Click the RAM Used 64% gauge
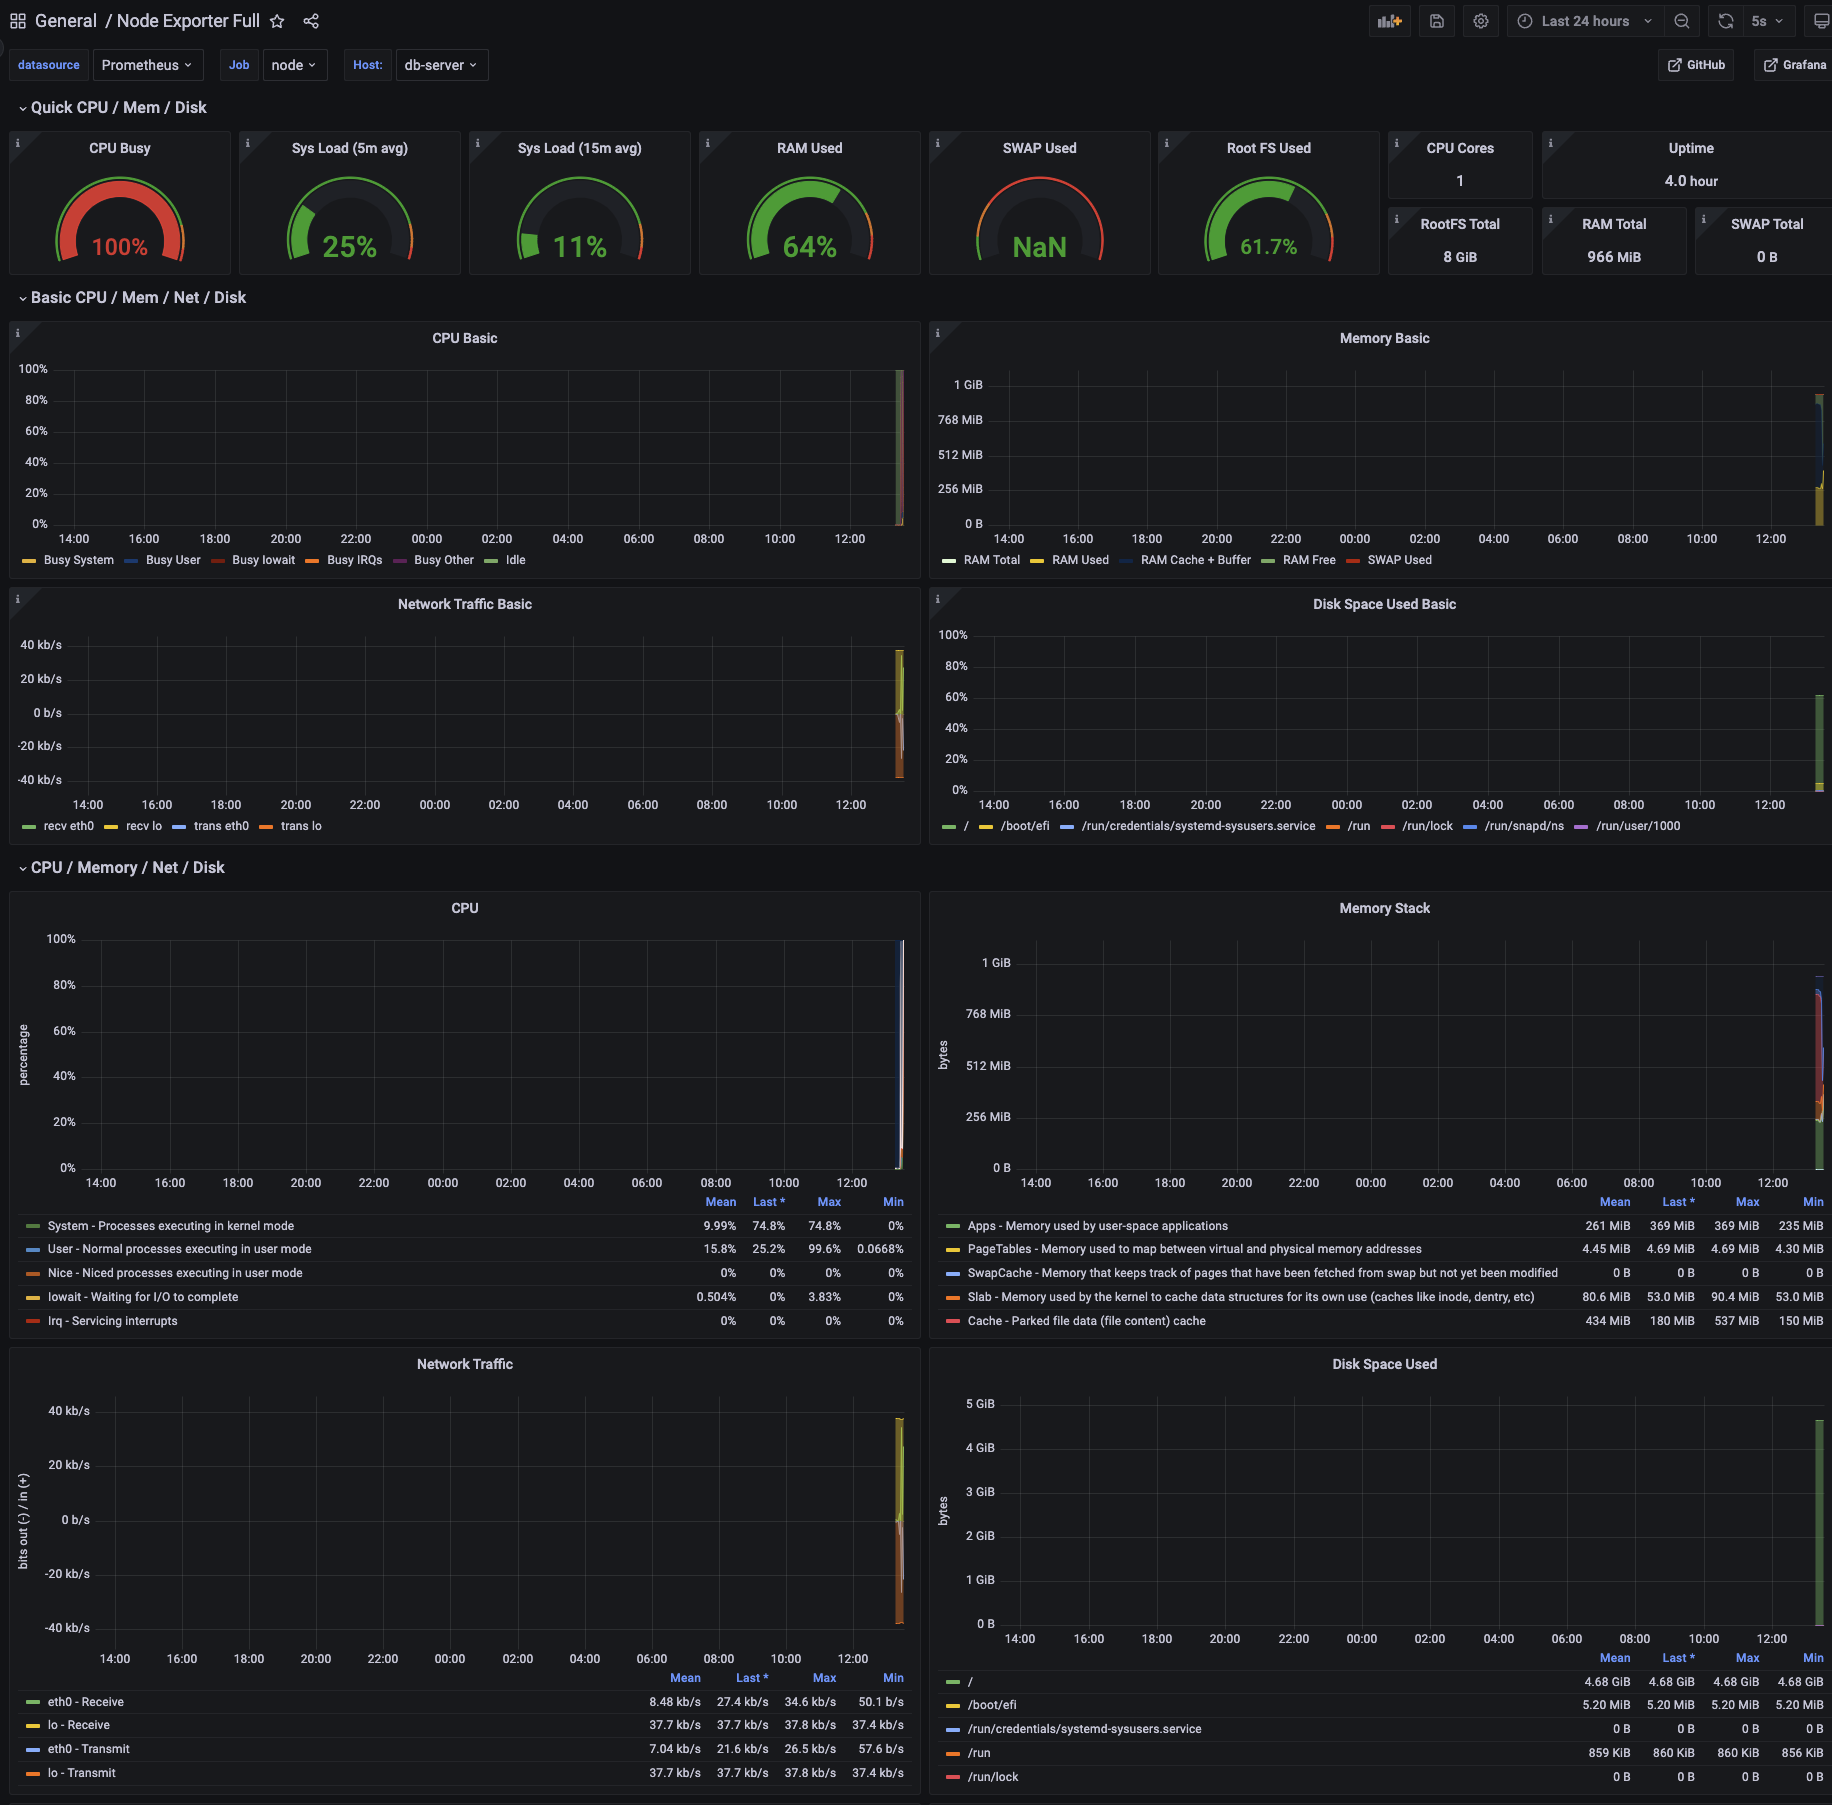Image resolution: width=1832 pixels, height=1805 pixels. click(x=809, y=219)
